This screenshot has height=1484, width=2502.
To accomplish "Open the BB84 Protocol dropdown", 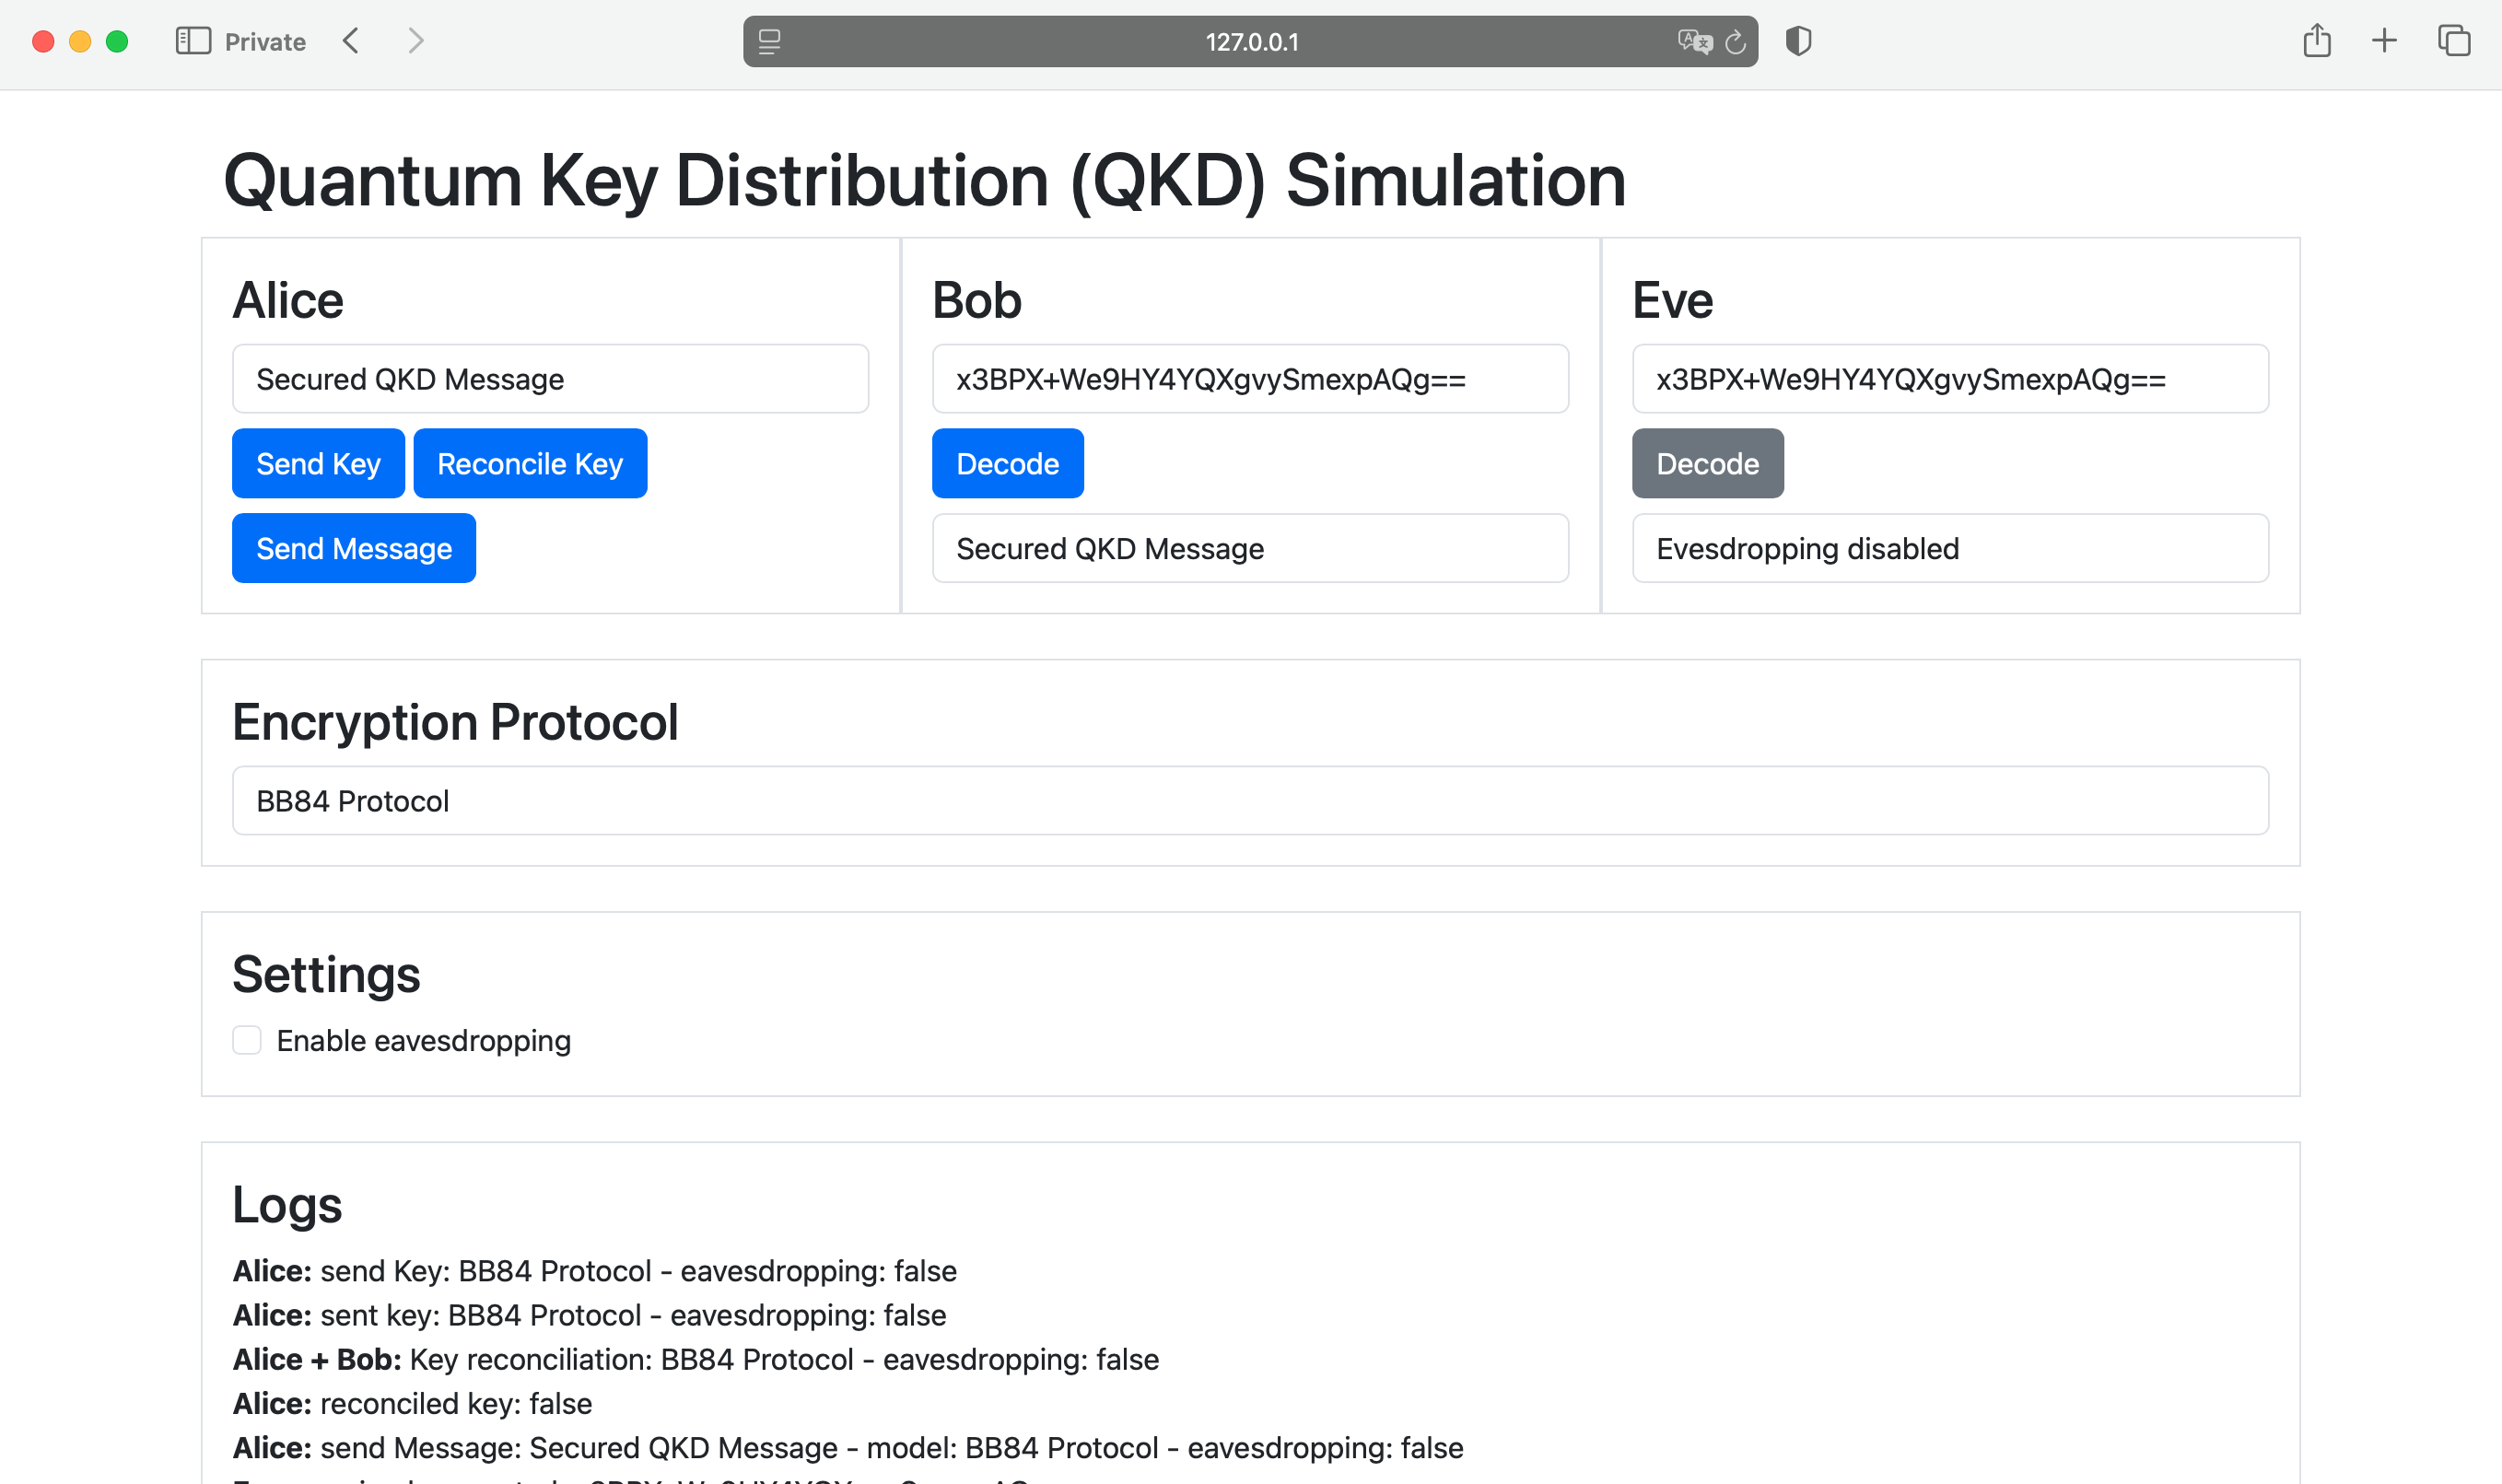I will [1250, 801].
